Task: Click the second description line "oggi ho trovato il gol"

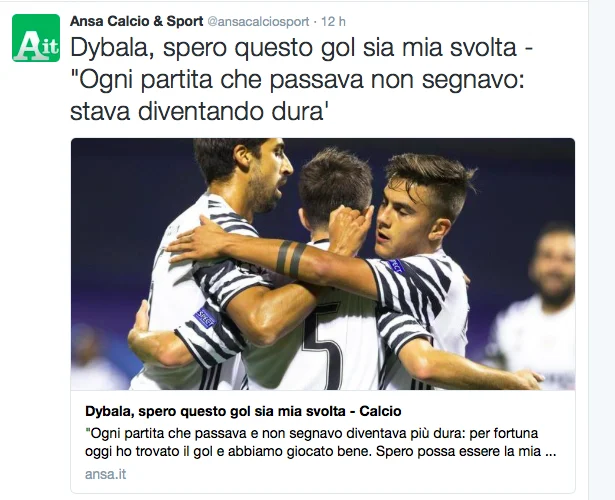Action: click(320, 451)
